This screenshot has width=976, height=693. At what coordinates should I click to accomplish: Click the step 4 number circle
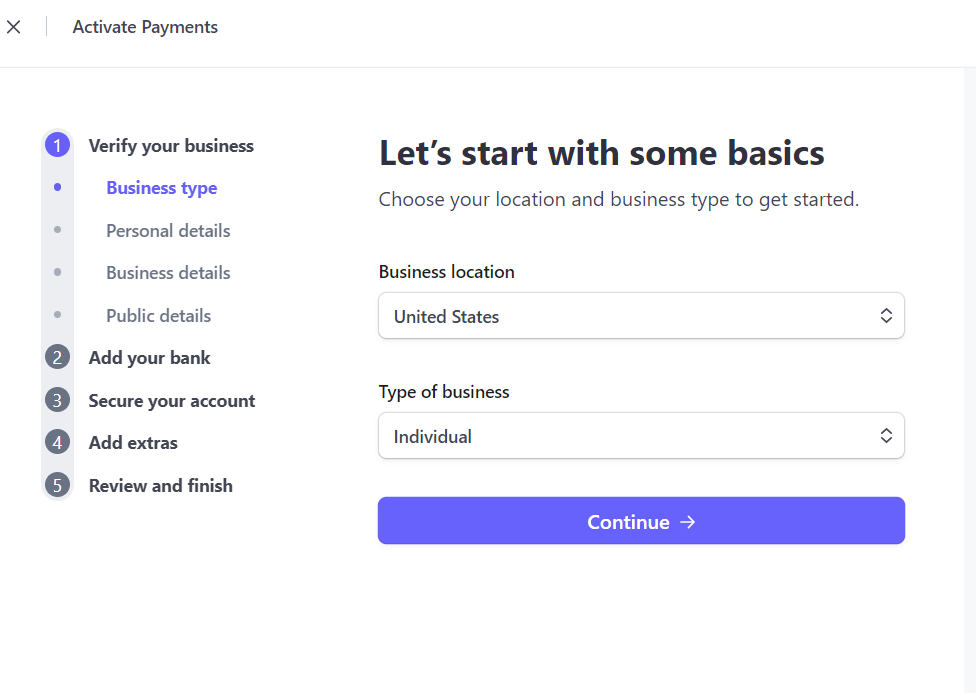pyautogui.click(x=57, y=443)
